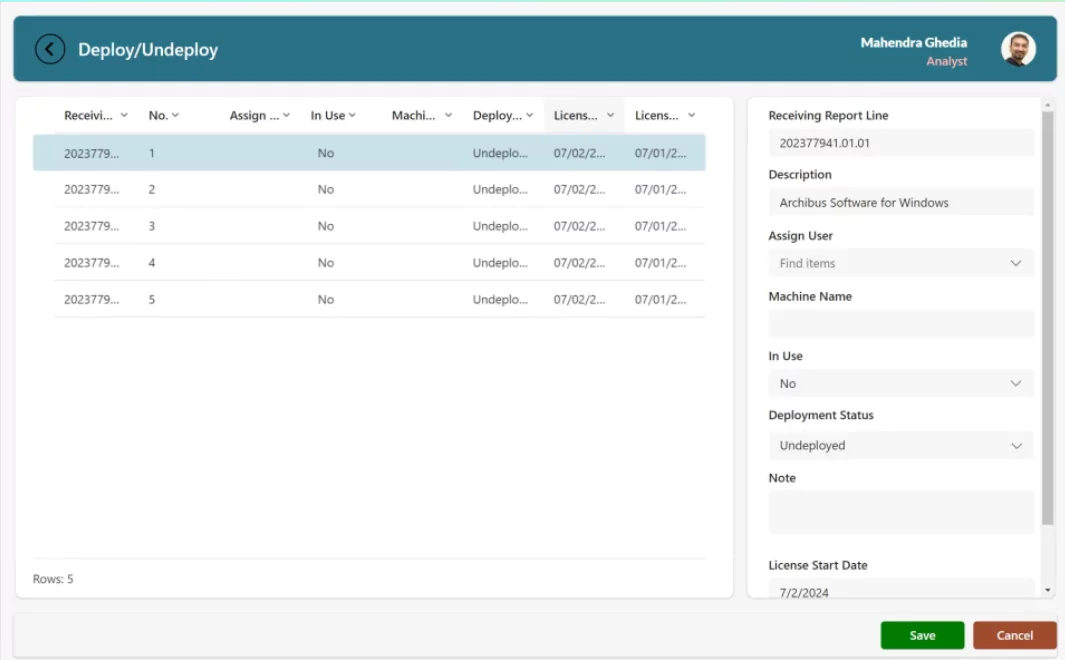This screenshot has height=660, width=1065.
Task: Click inside the Note text area
Action: [899, 512]
